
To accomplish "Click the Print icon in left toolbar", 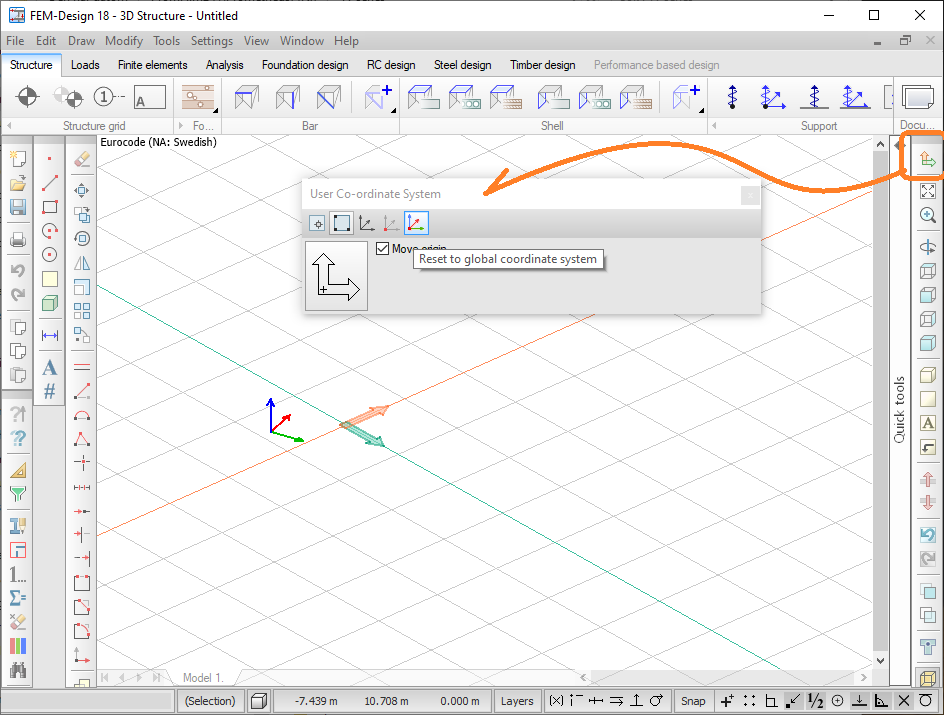I will [18, 240].
